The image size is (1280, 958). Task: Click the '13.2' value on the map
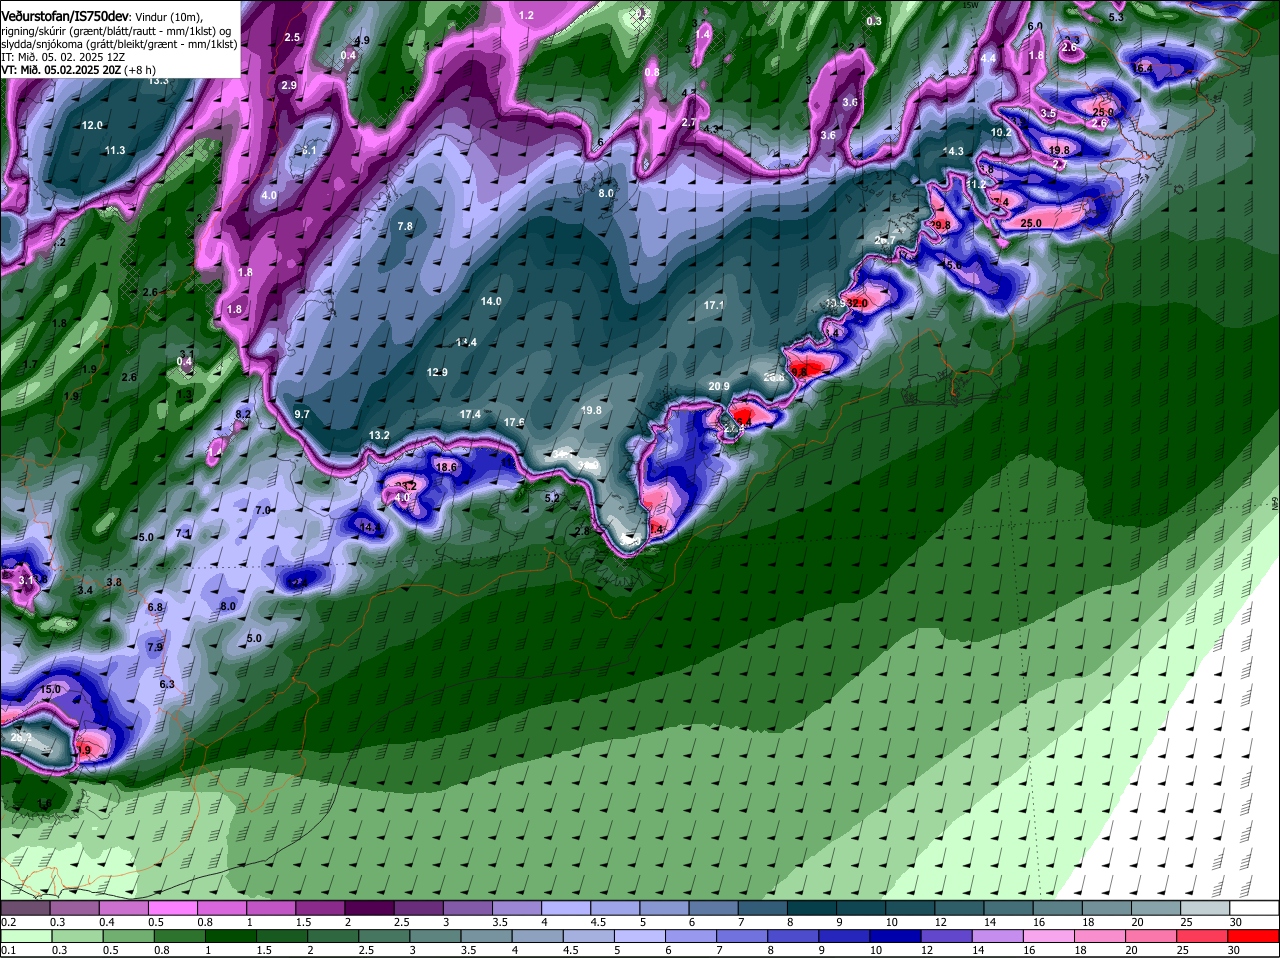[379, 435]
